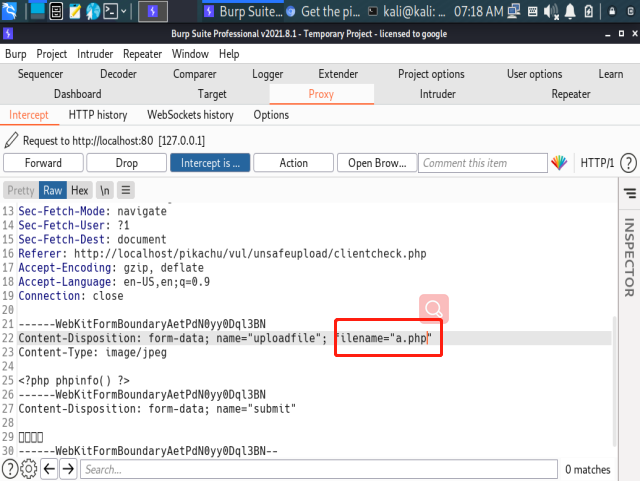Open the Project menu
Image resolution: width=640 pixels, height=481 pixels.
click(x=51, y=54)
